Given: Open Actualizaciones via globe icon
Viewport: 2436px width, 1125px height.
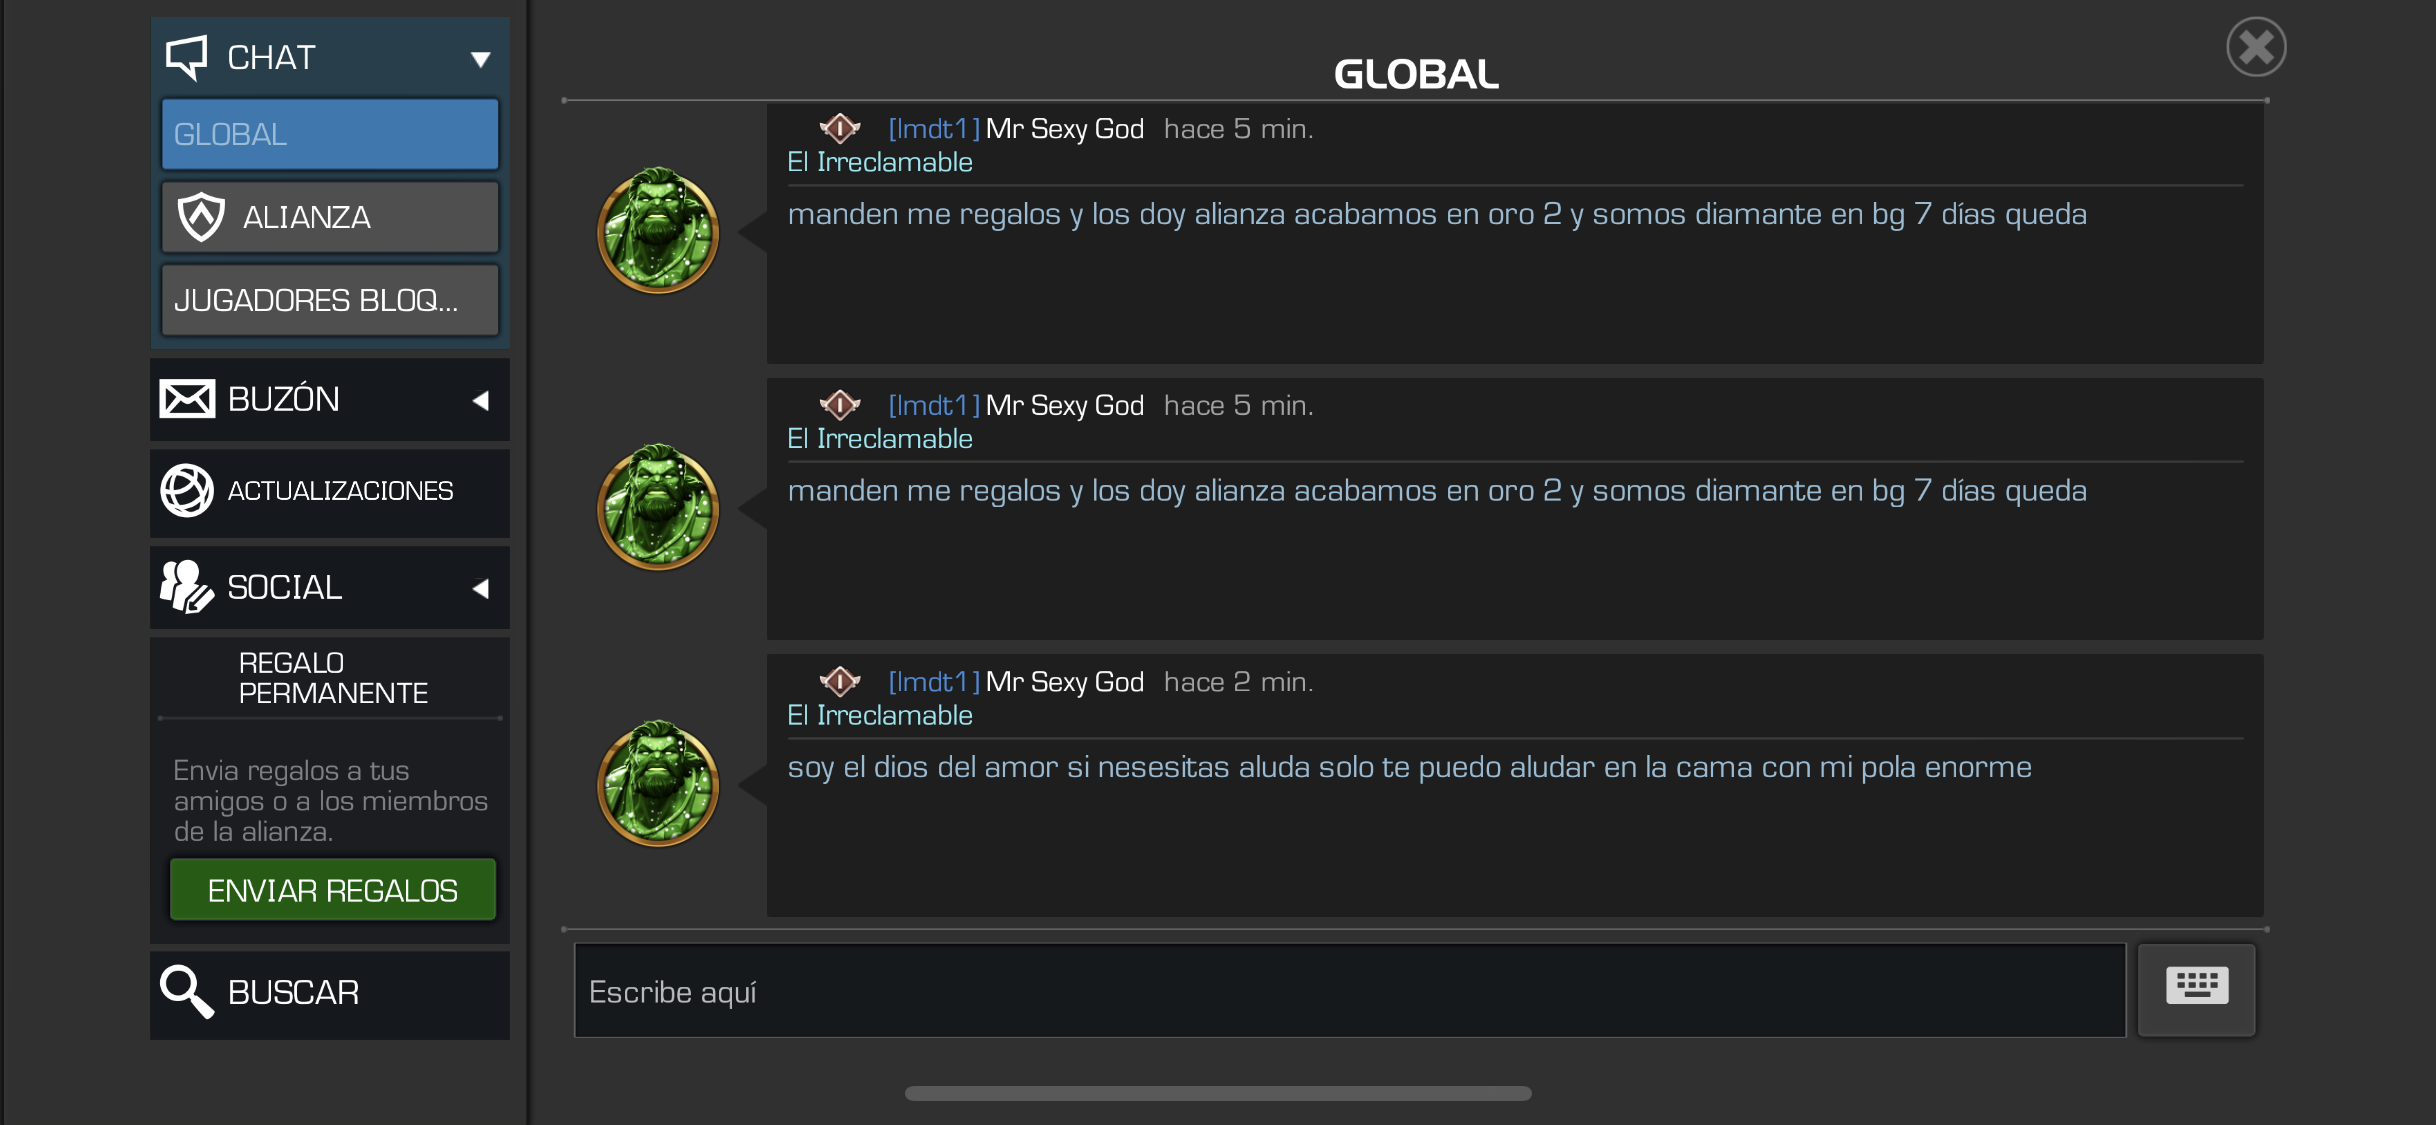Looking at the screenshot, I should [x=187, y=491].
